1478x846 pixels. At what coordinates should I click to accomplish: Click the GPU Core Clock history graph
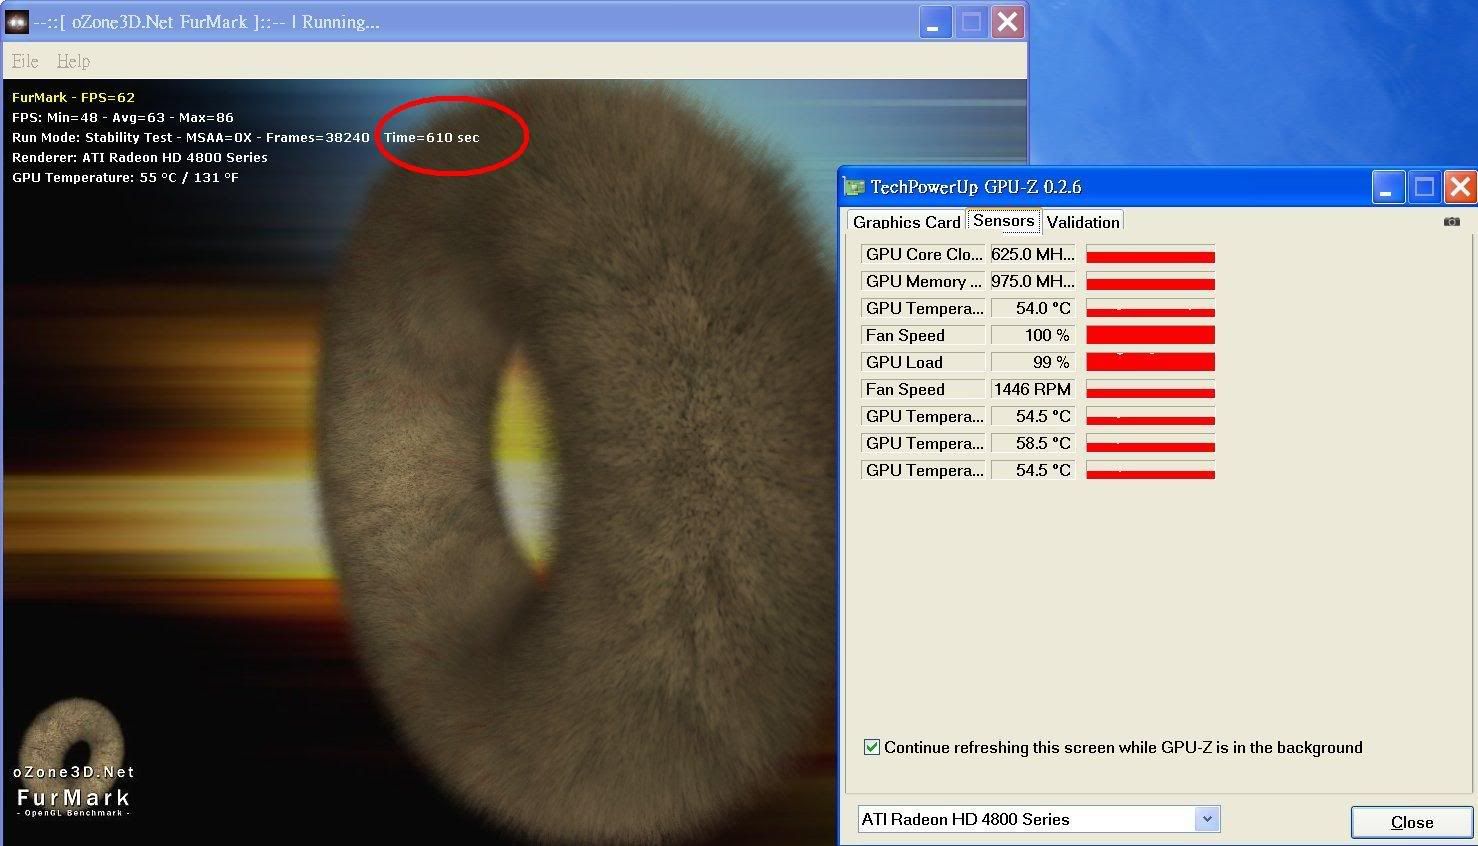(x=1150, y=254)
